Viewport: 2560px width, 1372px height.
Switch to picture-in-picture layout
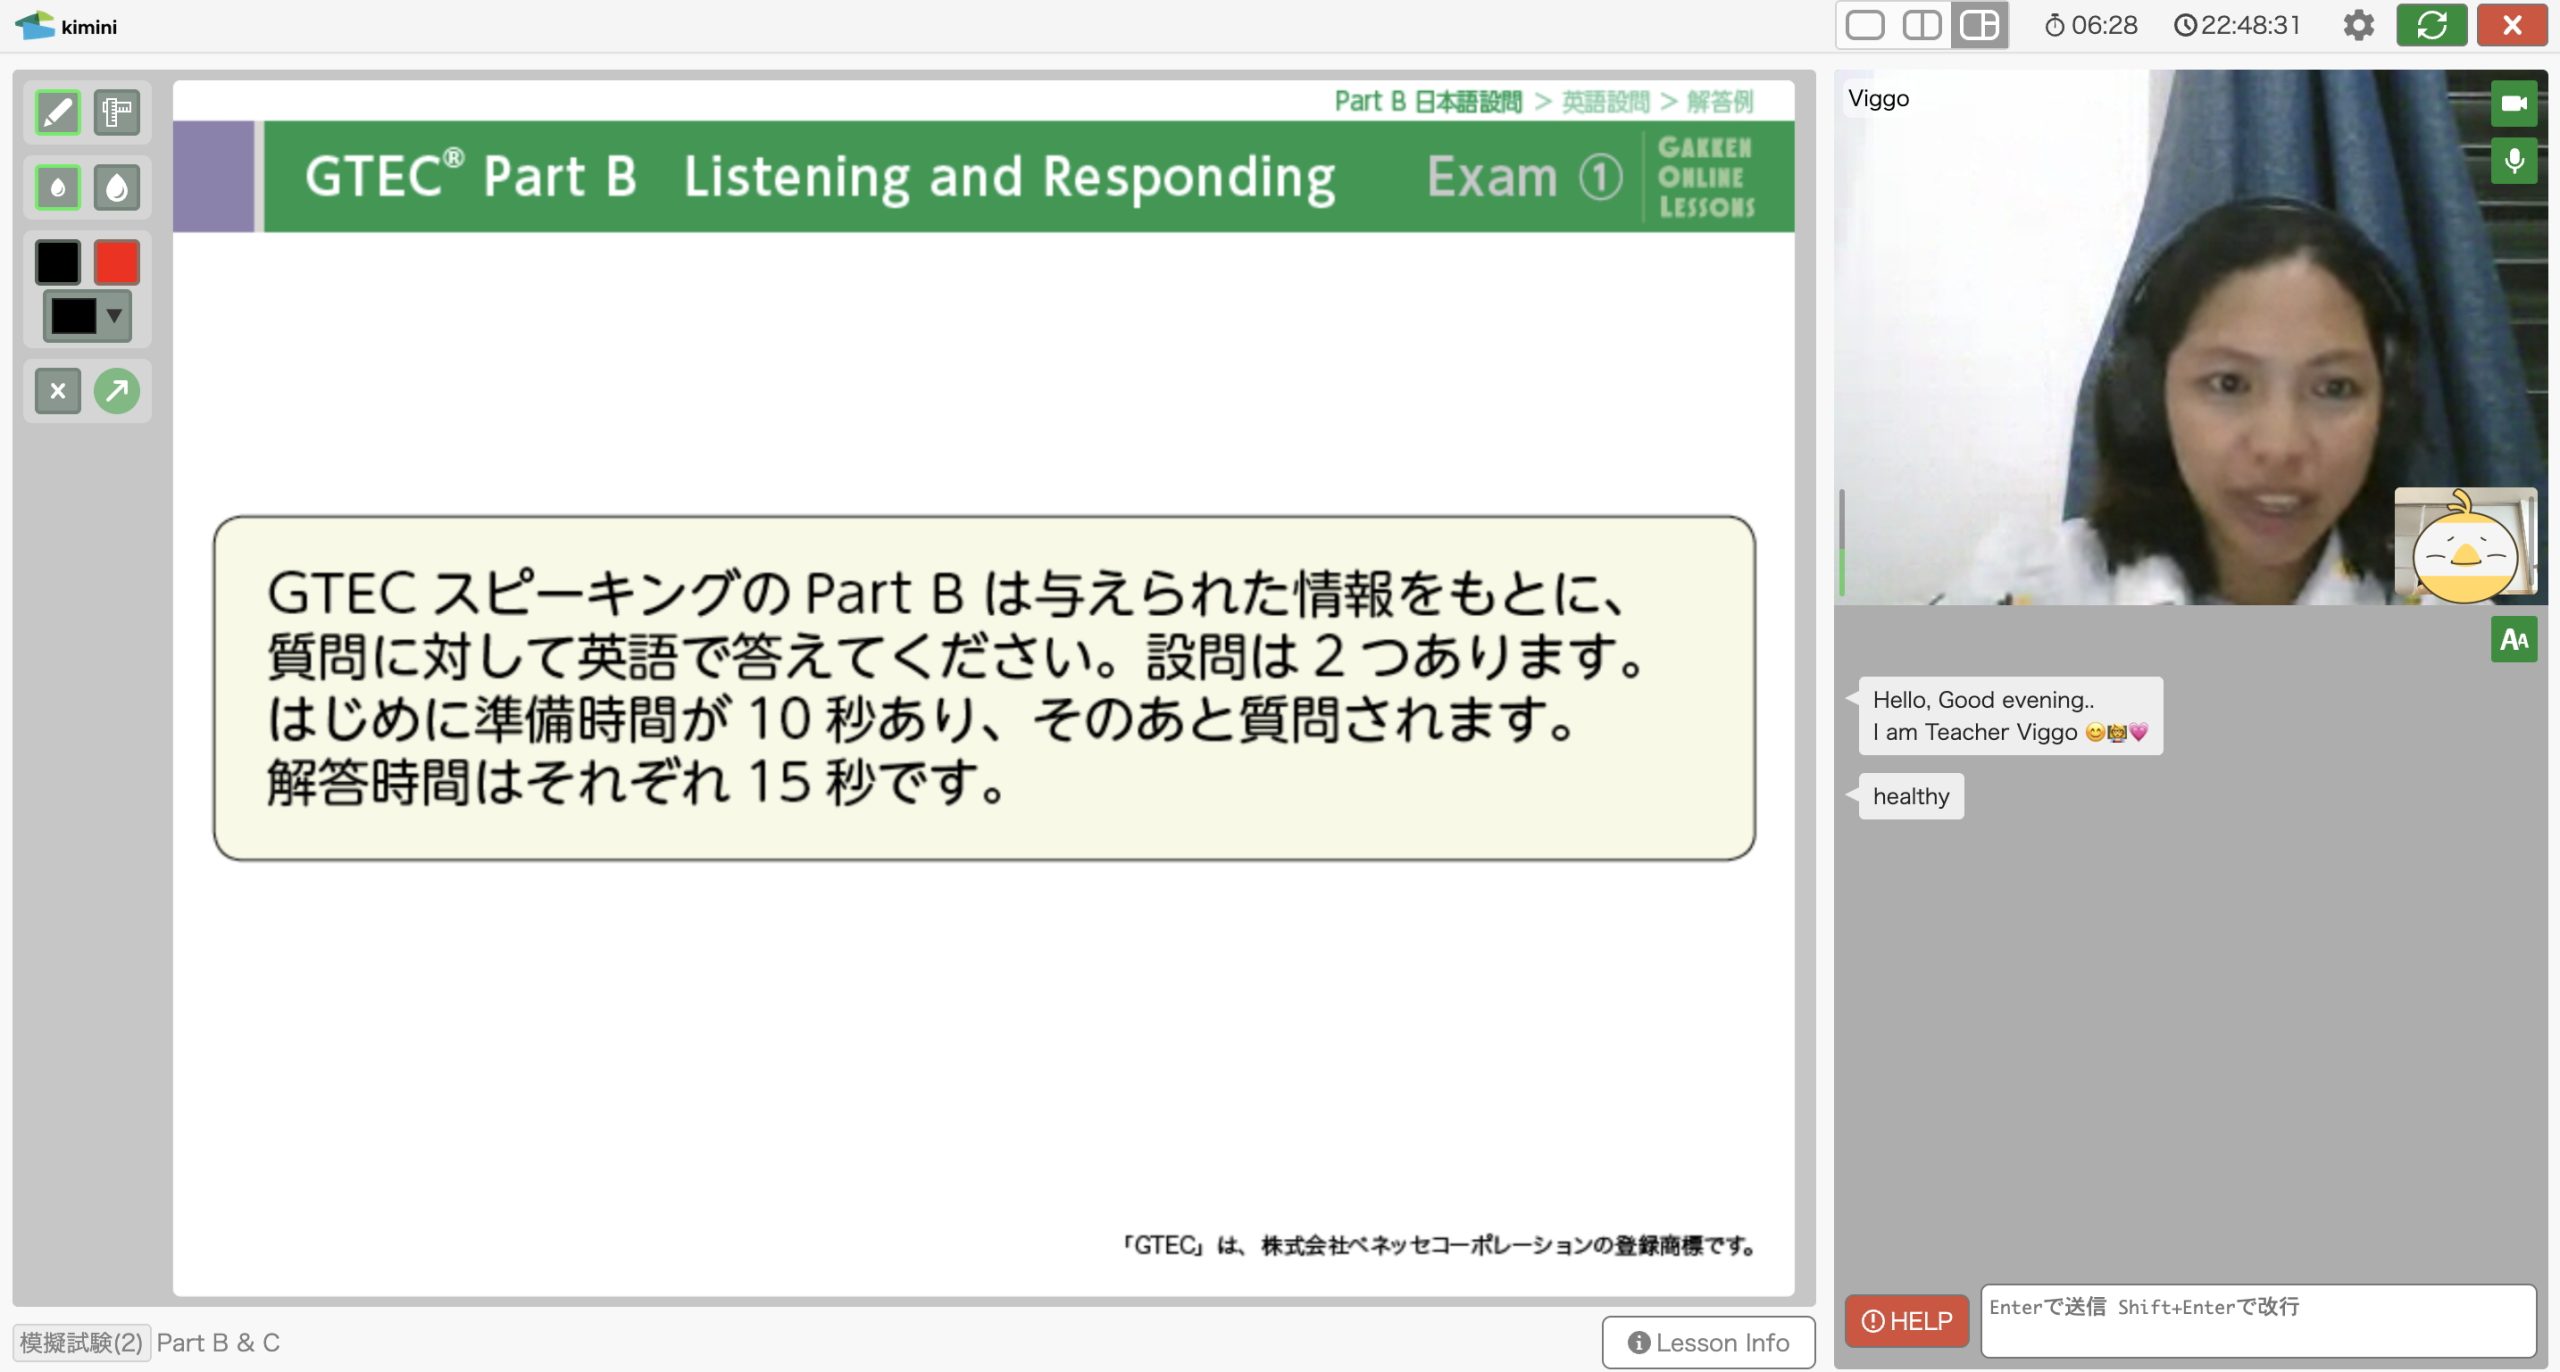pyautogui.click(x=1979, y=25)
